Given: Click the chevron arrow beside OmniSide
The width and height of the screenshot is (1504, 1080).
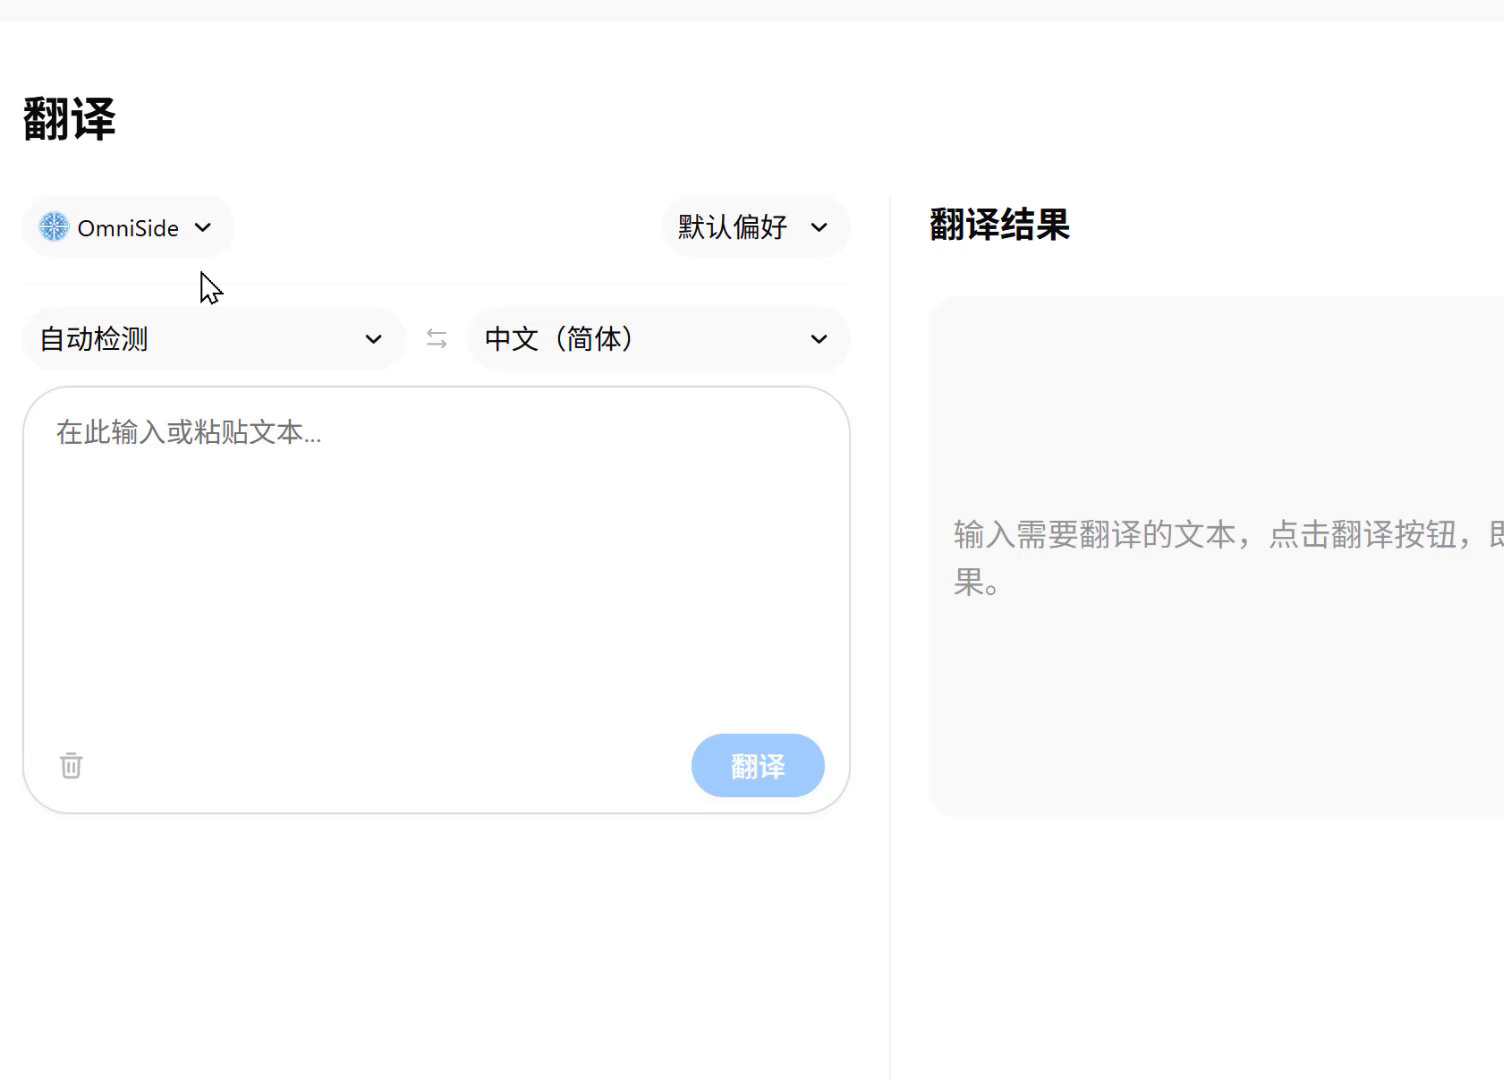Looking at the screenshot, I should point(203,228).
